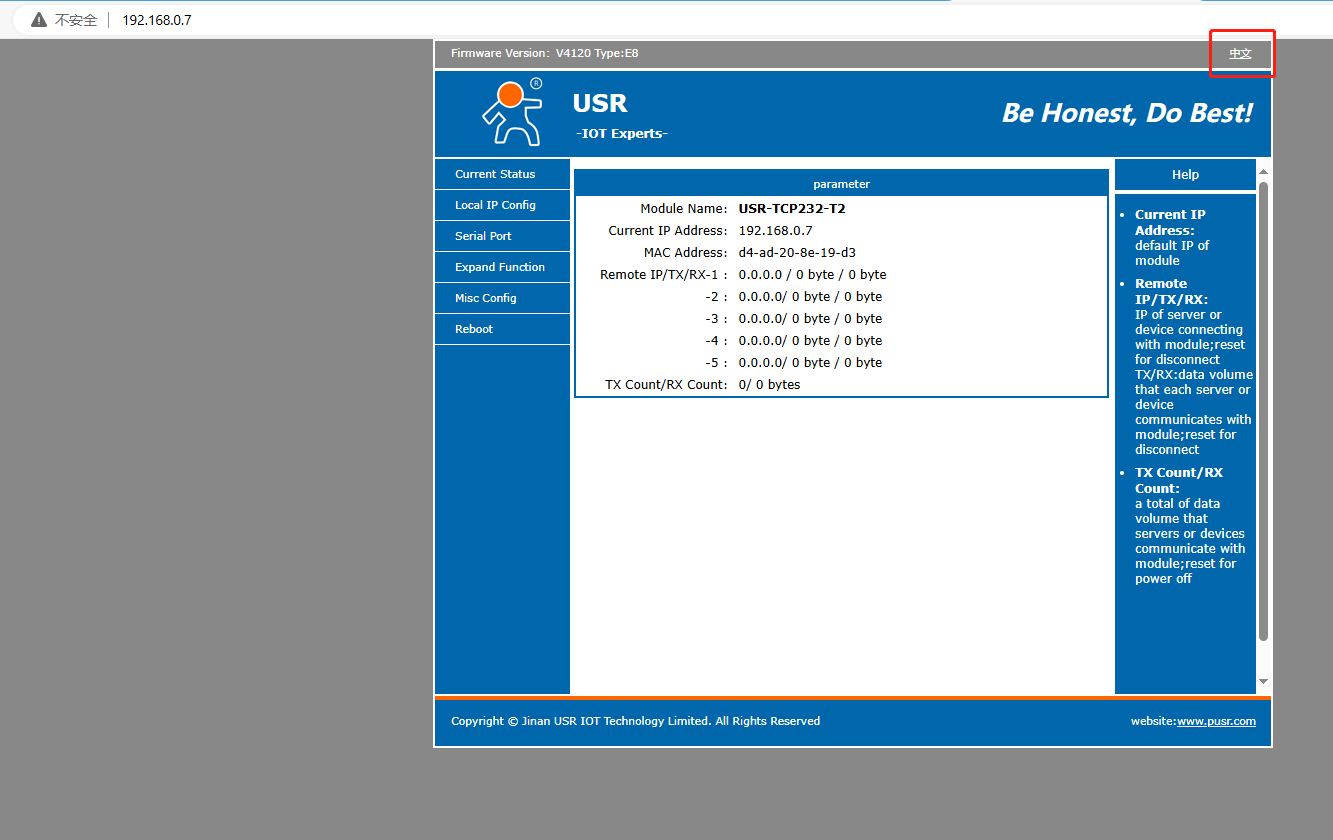
Task: Select the Expand Function menu item
Action: tap(500, 267)
